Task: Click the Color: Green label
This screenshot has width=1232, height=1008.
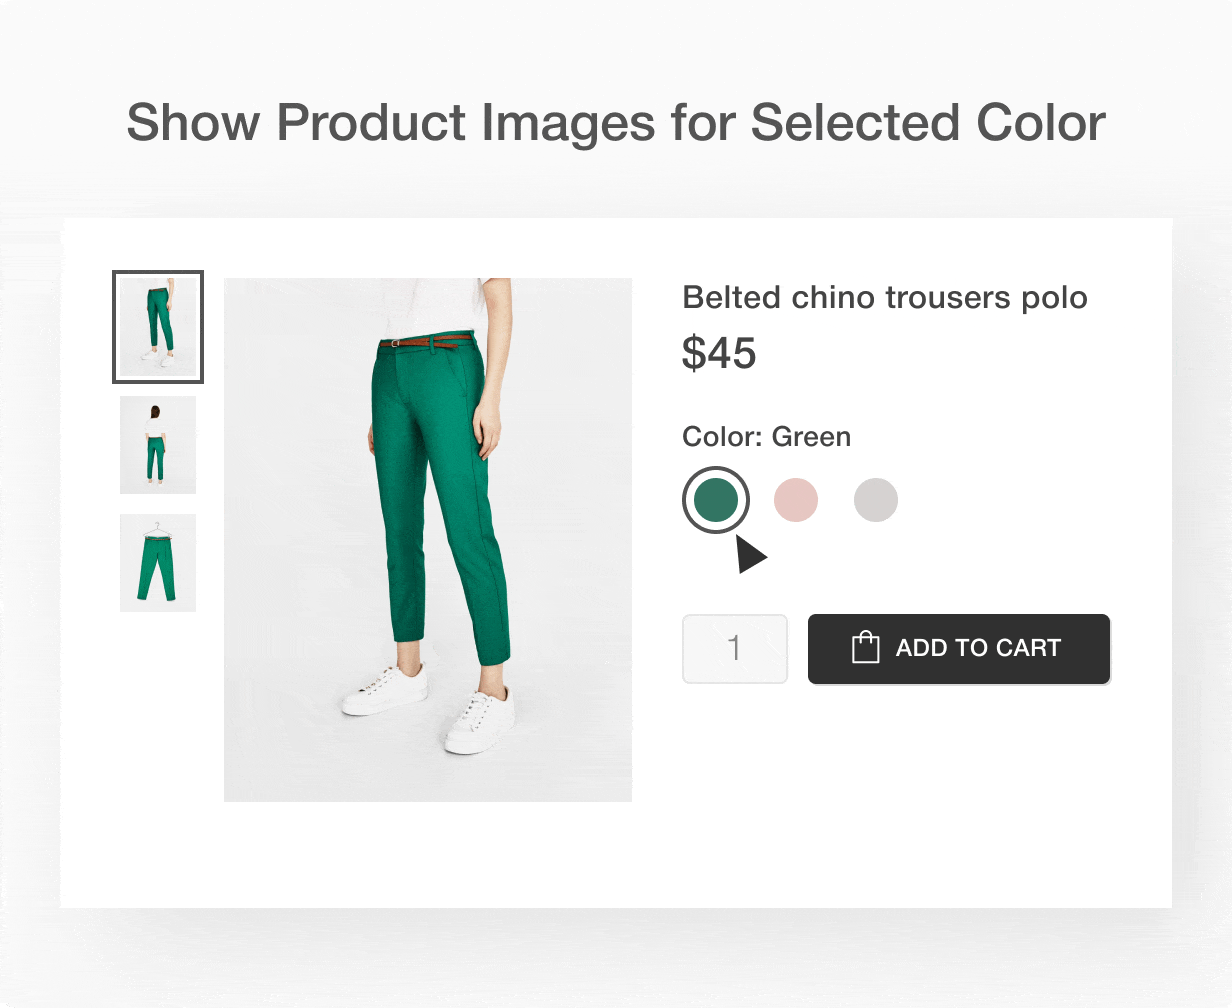Action: click(767, 437)
